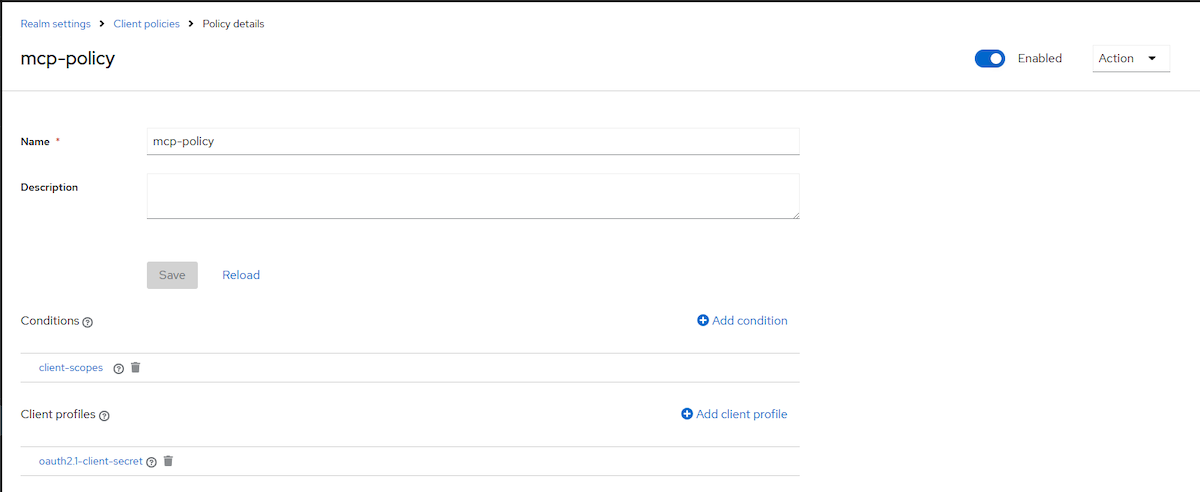Click plus icon for Add client profile
The width and height of the screenshot is (1200, 492).
tap(687, 414)
